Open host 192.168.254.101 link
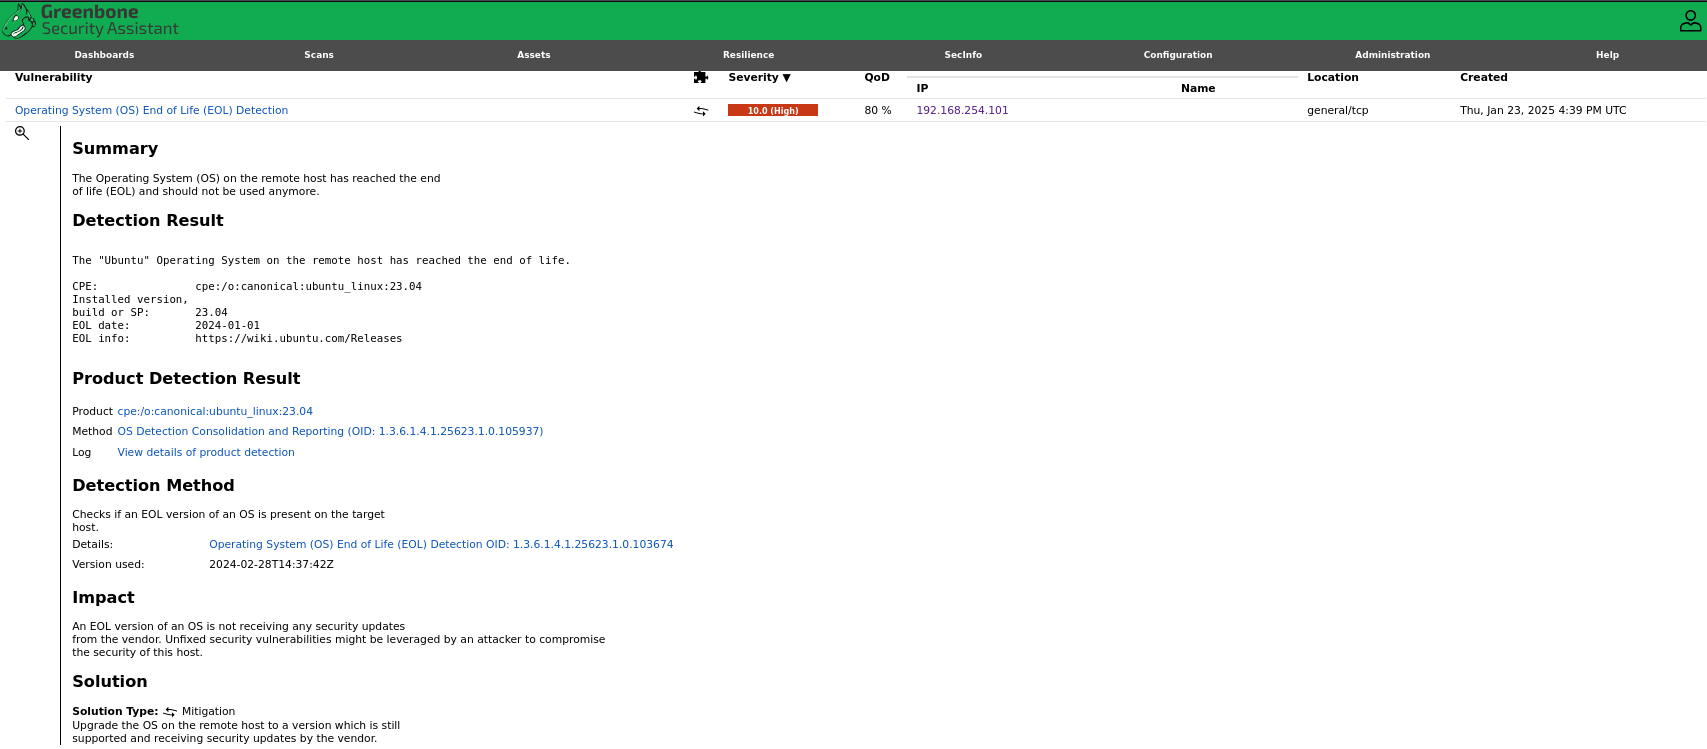This screenshot has height=749, width=1707. coord(963,111)
